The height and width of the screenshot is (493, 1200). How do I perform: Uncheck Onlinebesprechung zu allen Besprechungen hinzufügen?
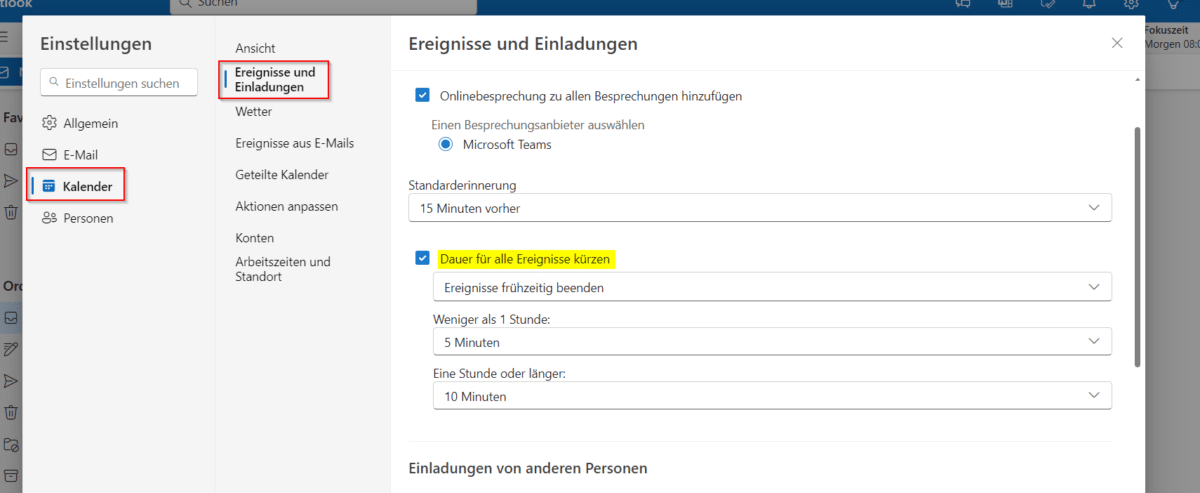click(422, 96)
